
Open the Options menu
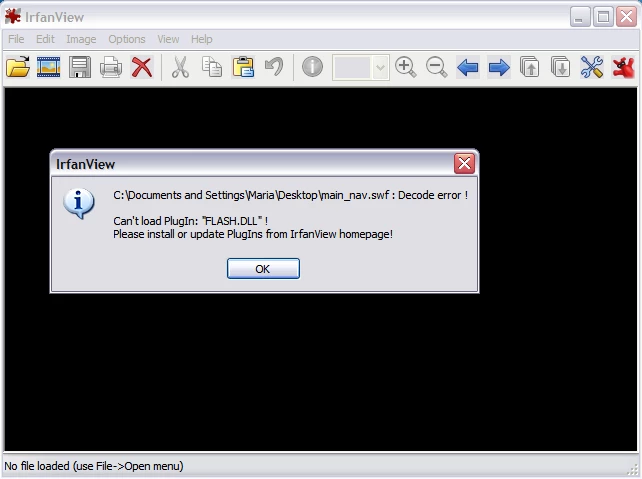pyautogui.click(x=127, y=39)
